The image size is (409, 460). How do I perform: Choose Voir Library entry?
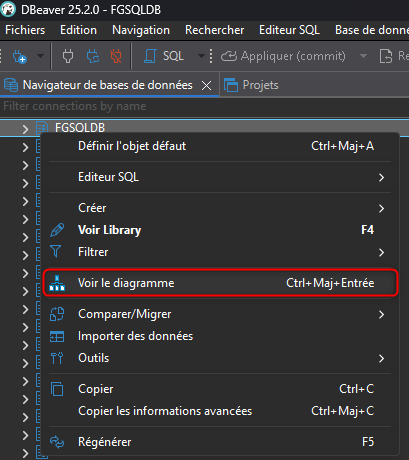click(220, 230)
